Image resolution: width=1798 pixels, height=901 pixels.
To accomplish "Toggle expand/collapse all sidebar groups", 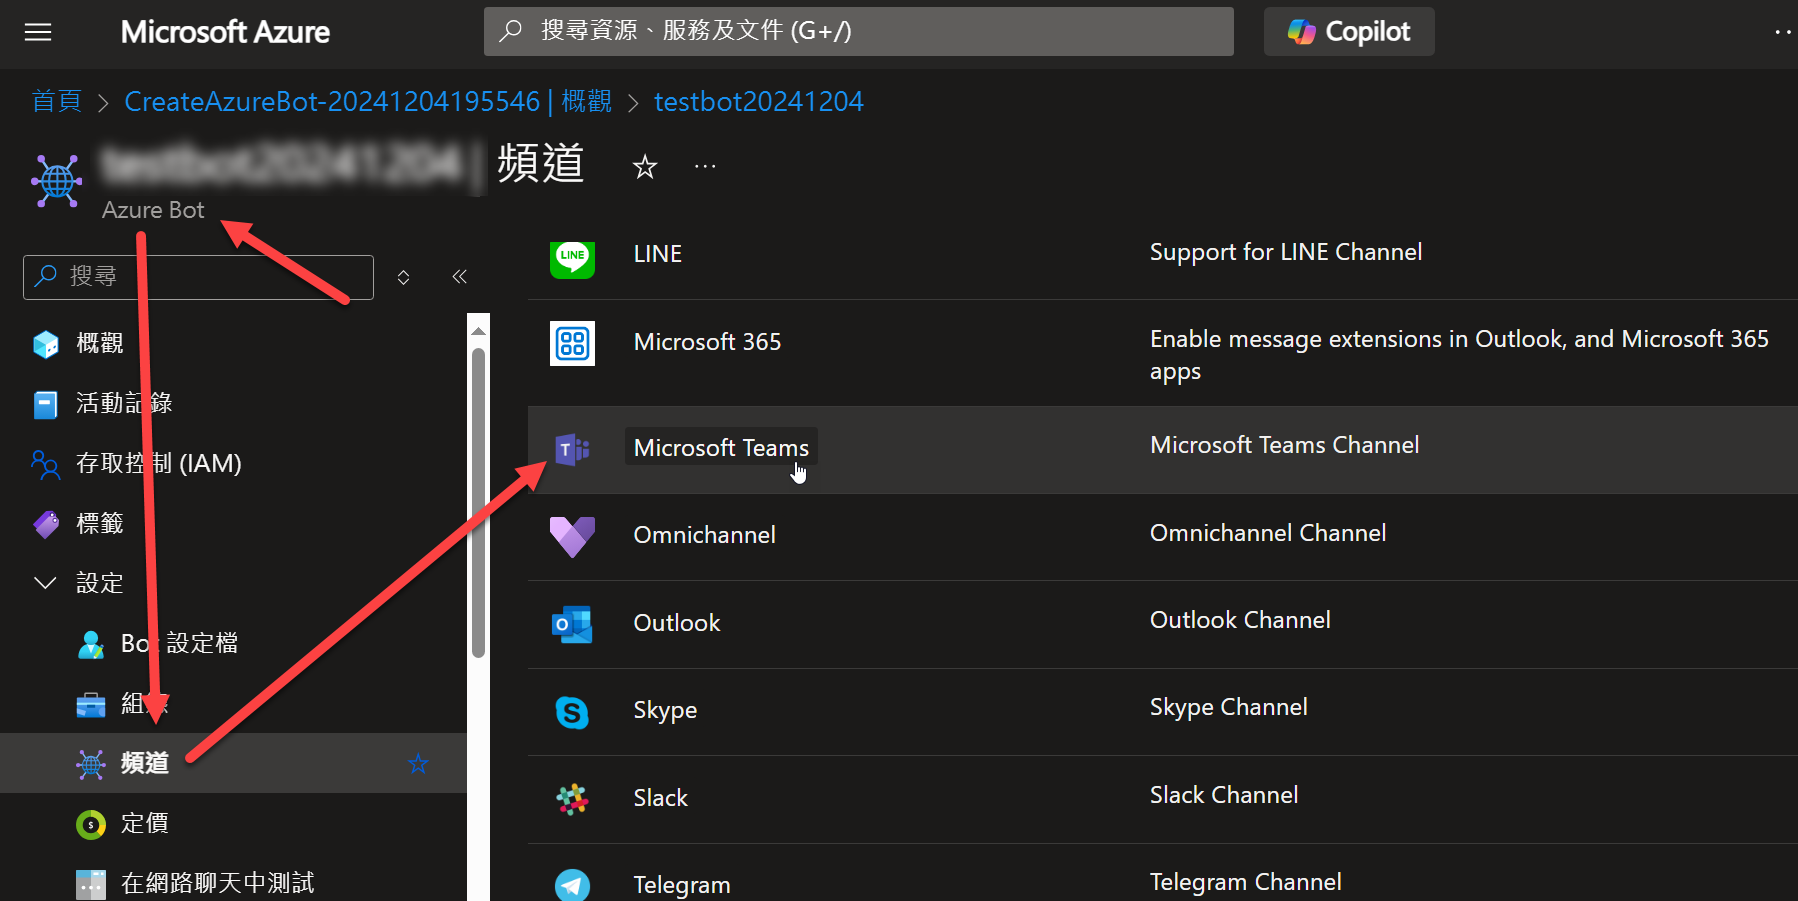I will [x=403, y=277].
